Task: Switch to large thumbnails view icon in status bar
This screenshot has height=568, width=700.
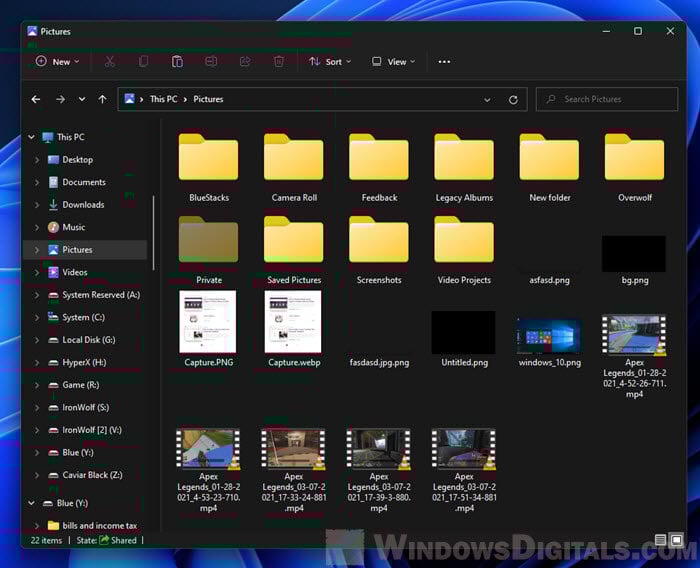Action: (x=676, y=540)
